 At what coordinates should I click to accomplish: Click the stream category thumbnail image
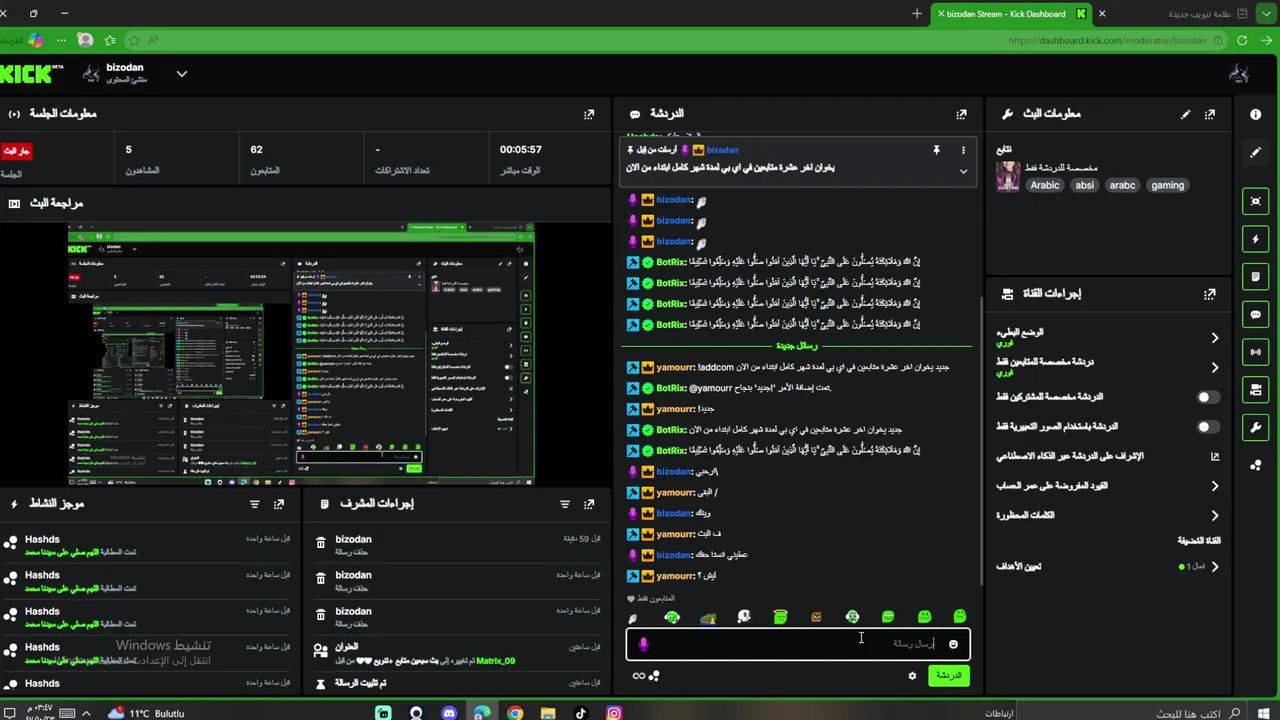(x=1008, y=177)
